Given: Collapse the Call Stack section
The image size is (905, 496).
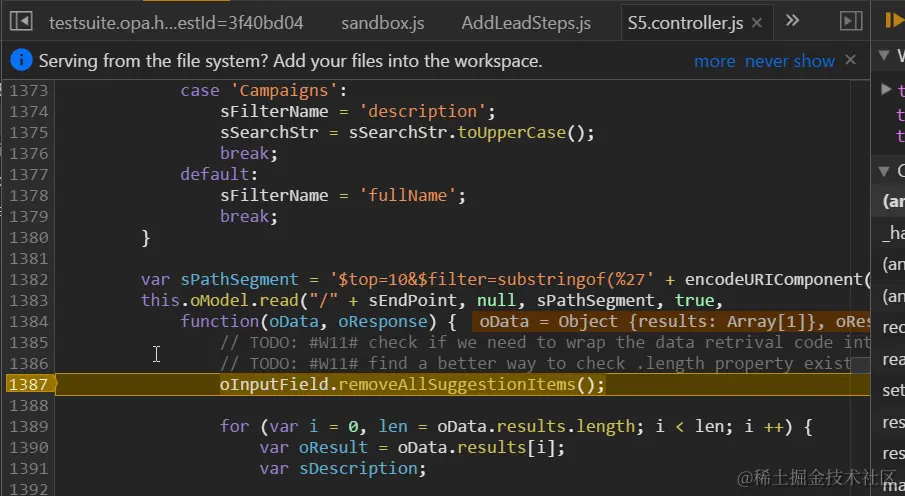Looking at the screenshot, I should pyautogui.click(x=884, y=171).
